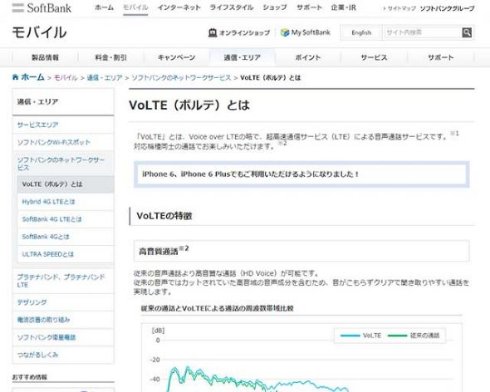Select the ポイント tab

tap(308, 58)
